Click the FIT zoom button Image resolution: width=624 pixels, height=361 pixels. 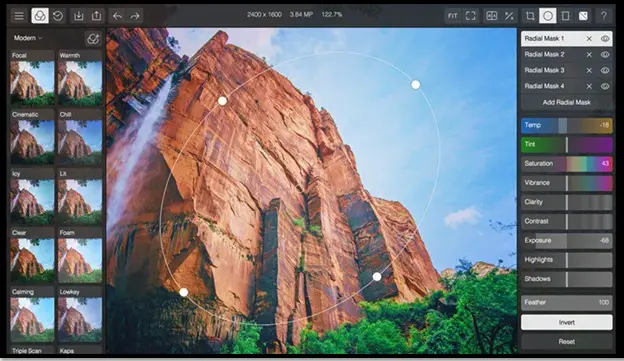click(453, 16)
